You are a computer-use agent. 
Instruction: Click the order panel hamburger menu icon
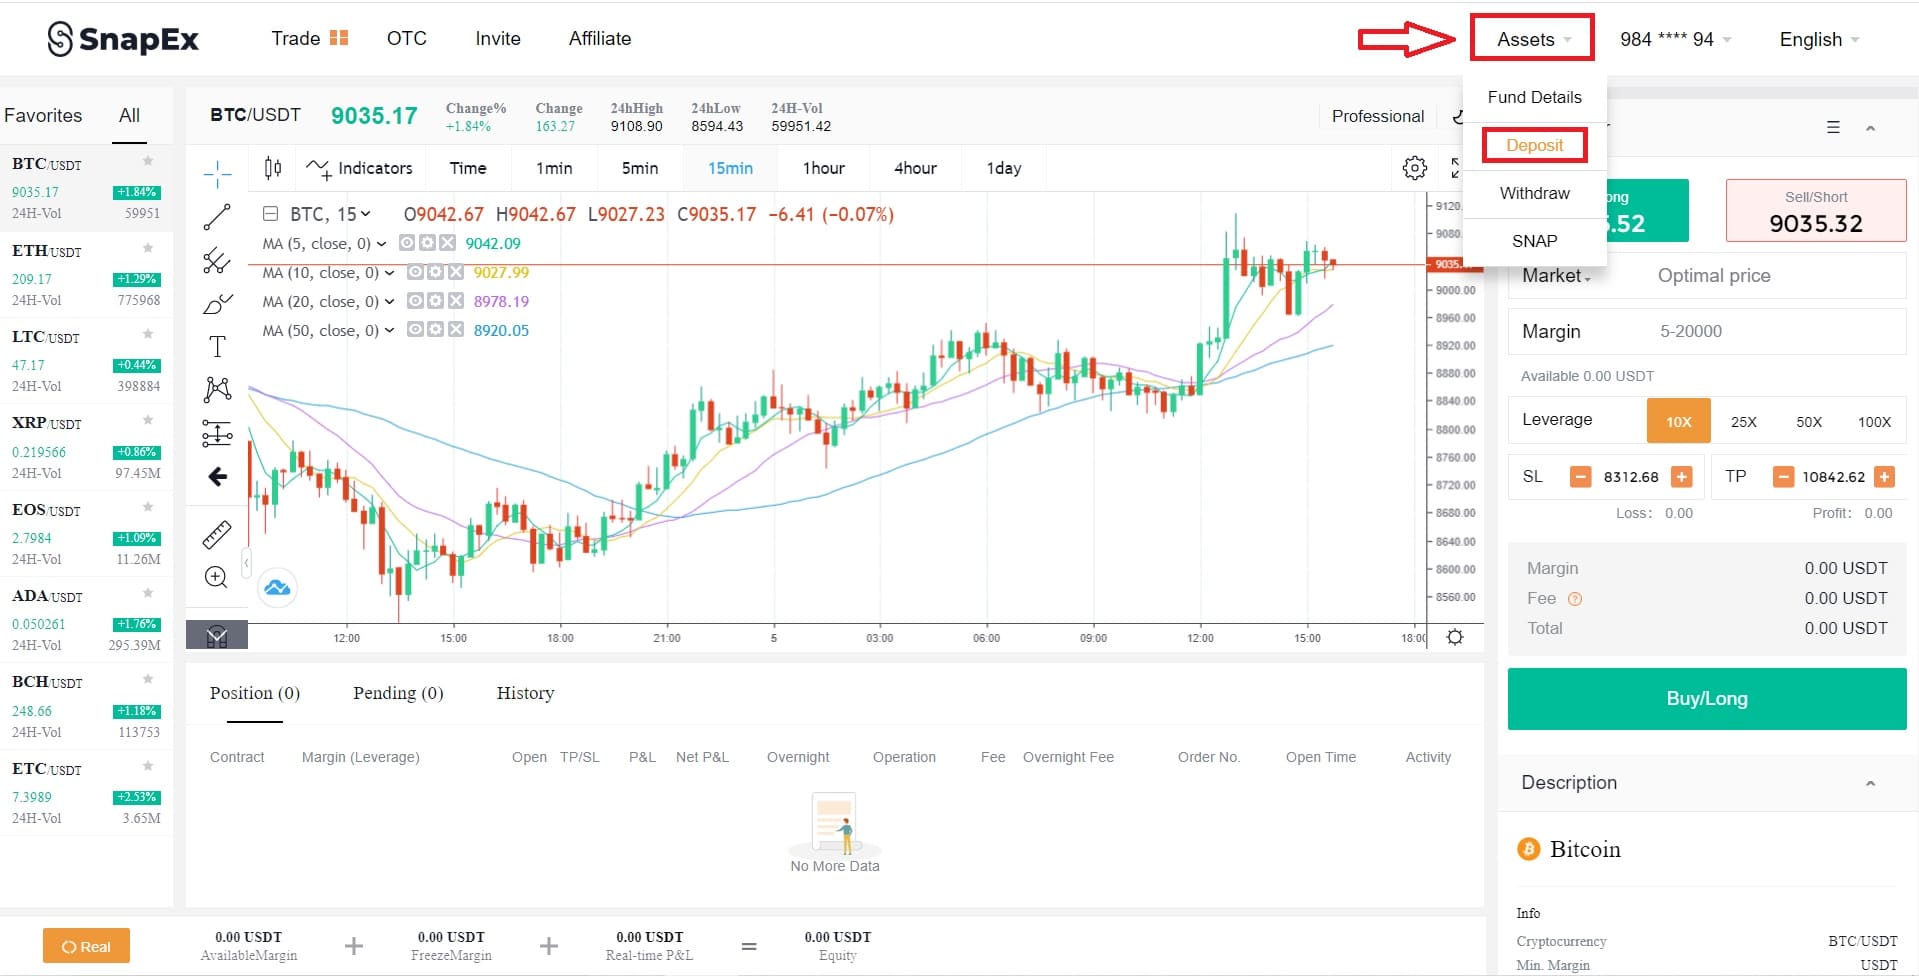point(1833,127)
